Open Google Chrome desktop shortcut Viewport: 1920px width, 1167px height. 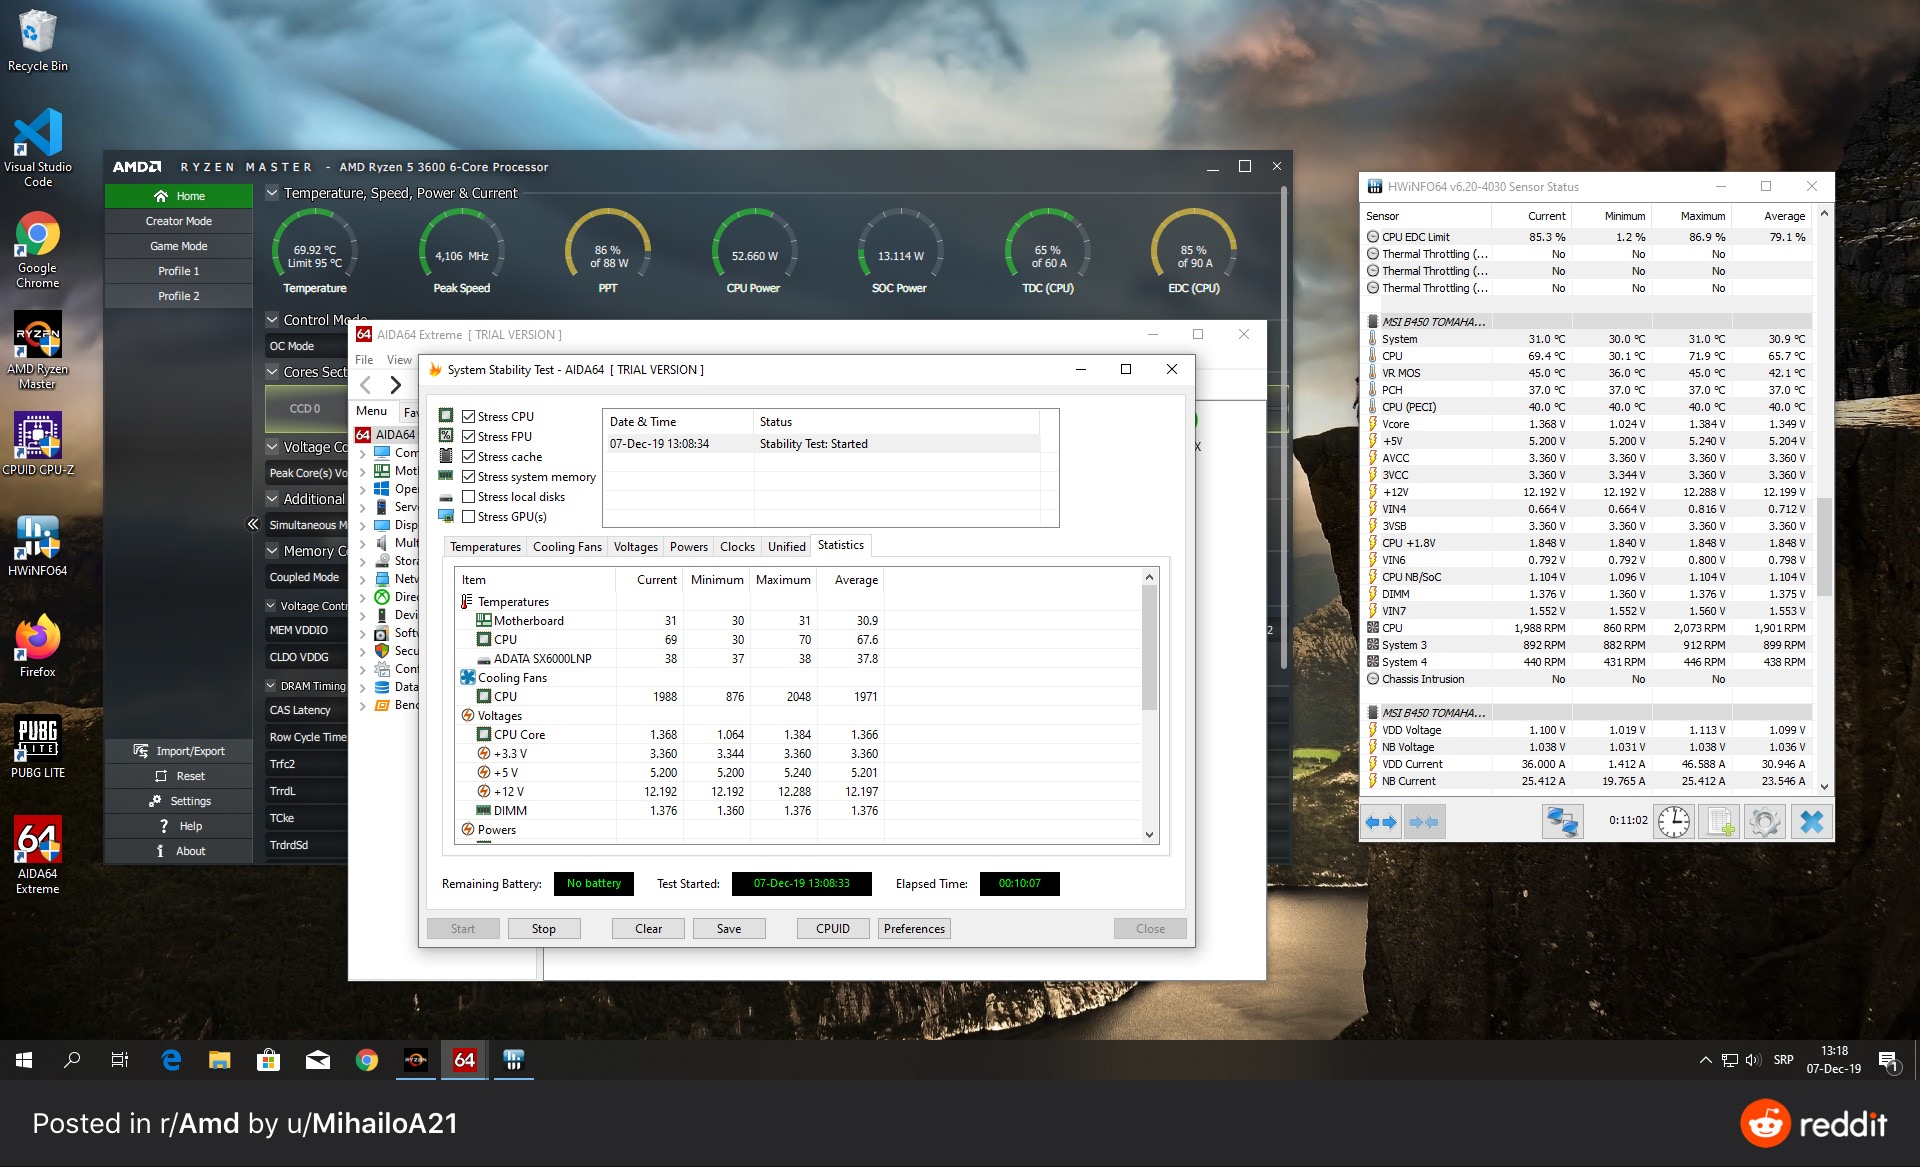click(37, 250)
